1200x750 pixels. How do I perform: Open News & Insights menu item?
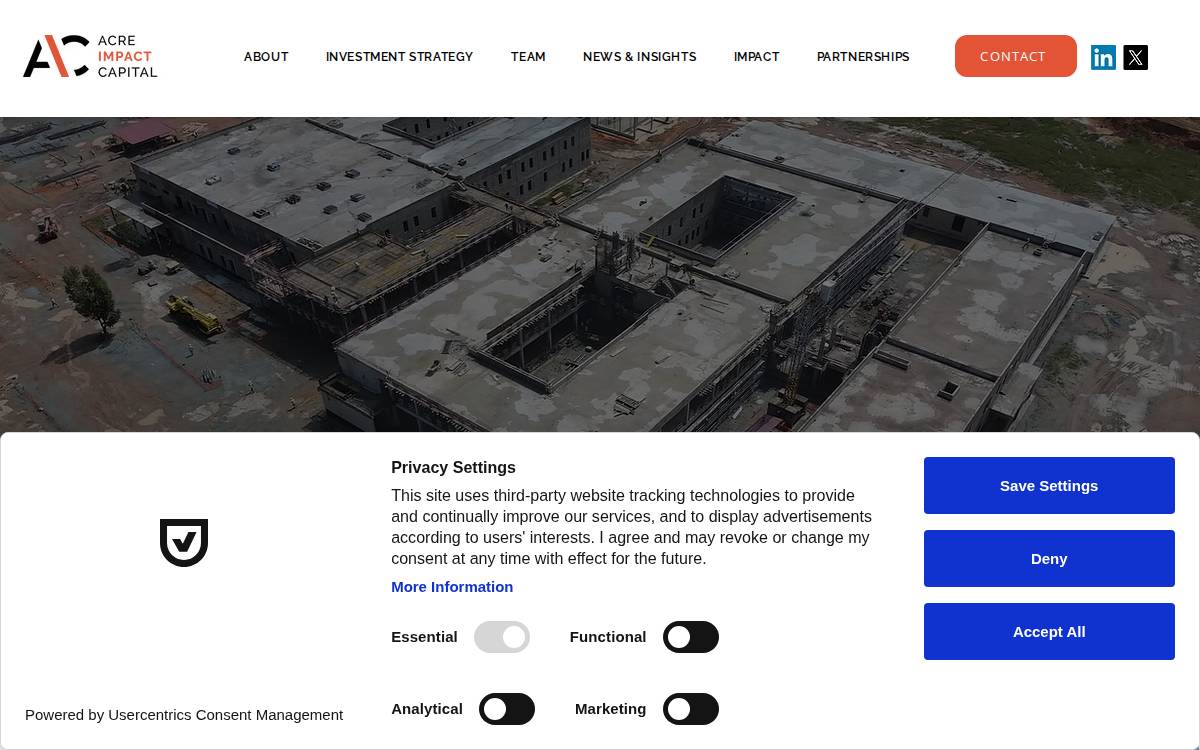point(640,57)
